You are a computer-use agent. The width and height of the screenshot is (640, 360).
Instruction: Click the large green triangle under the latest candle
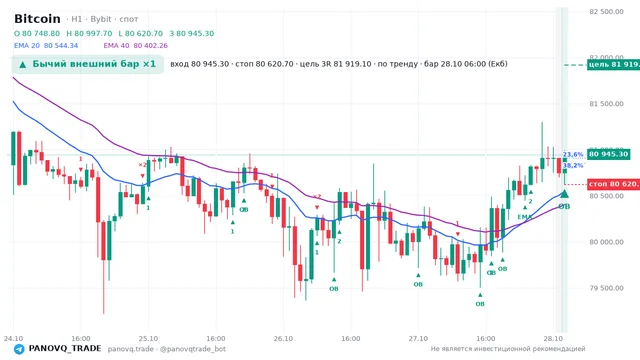click(x=564, y=193)
